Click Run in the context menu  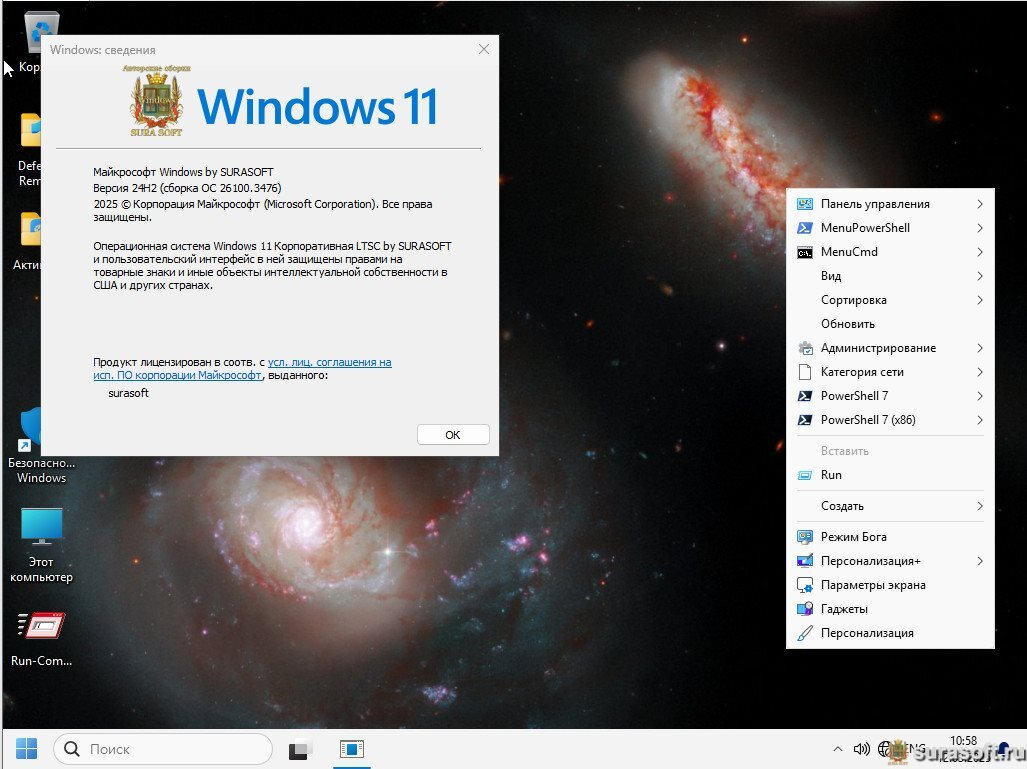tap(831, 475)
